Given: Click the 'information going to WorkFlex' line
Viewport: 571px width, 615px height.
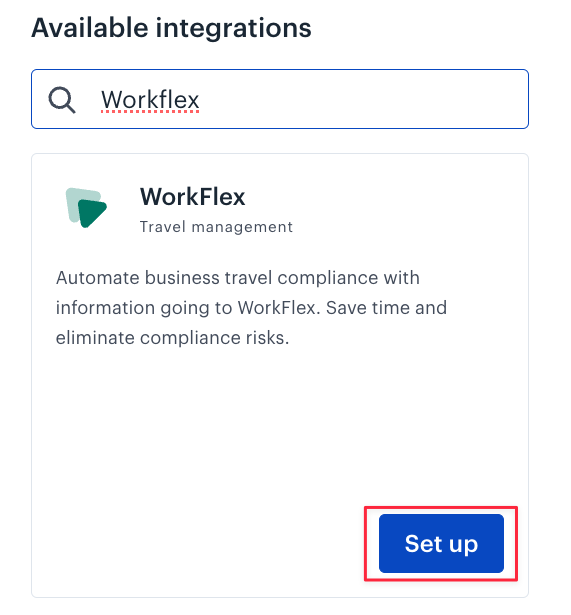Looking at the screenshot, I should pos(186,308).
